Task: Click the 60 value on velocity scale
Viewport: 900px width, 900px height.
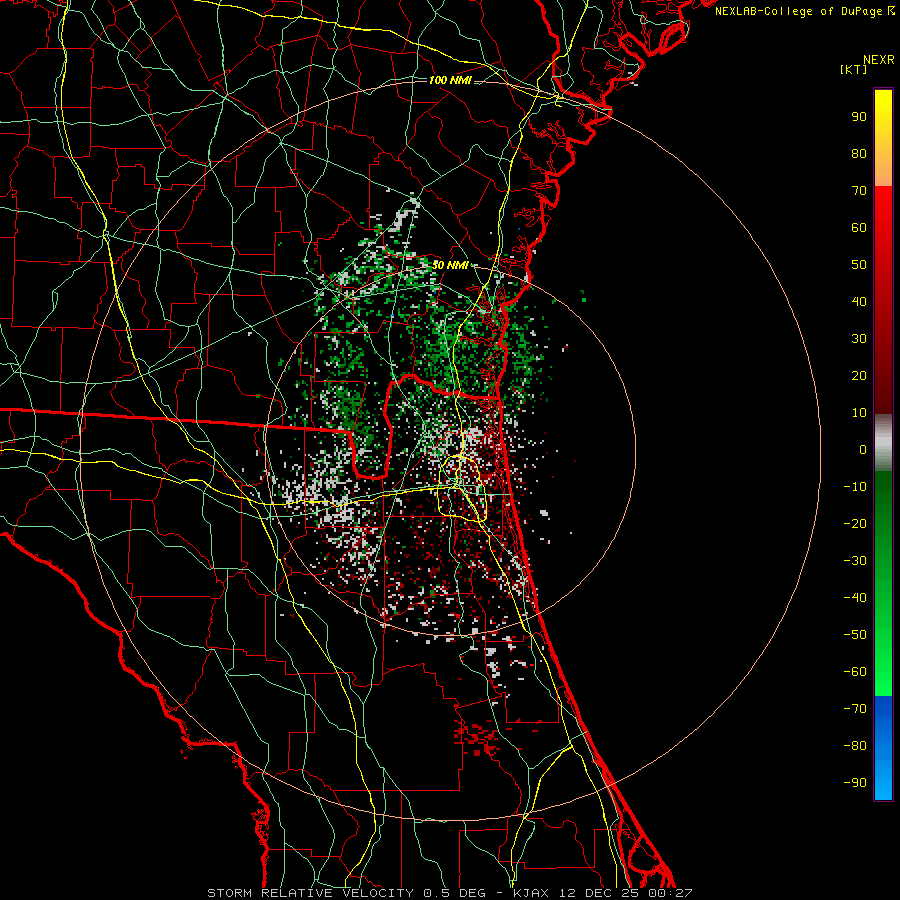Action: (859, 227)
